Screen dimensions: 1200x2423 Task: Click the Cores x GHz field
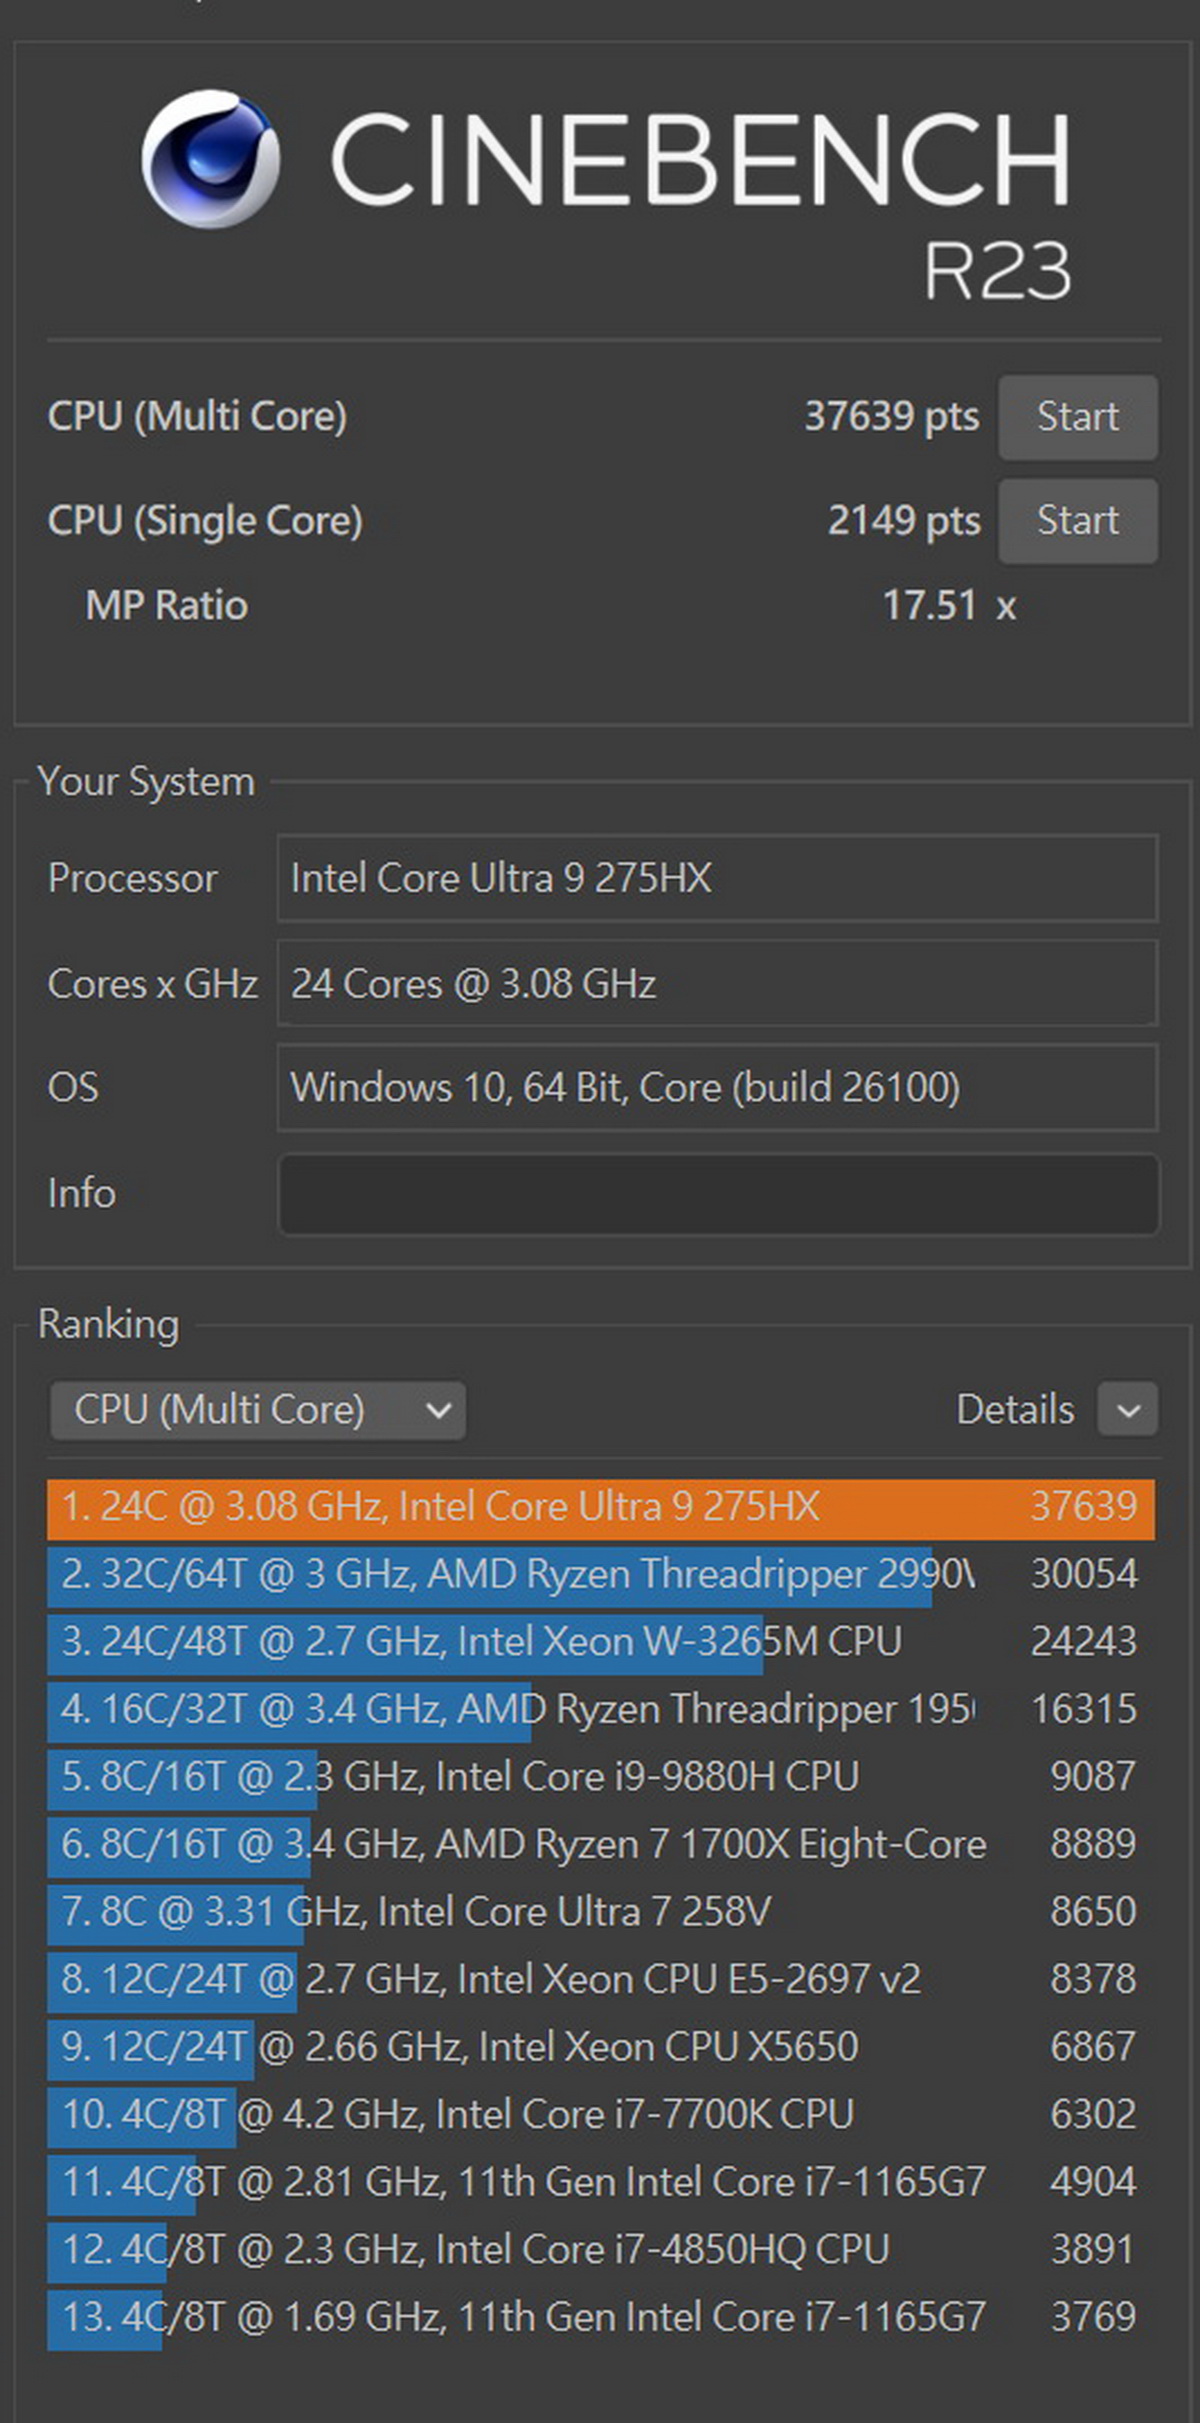pos(718,984)
